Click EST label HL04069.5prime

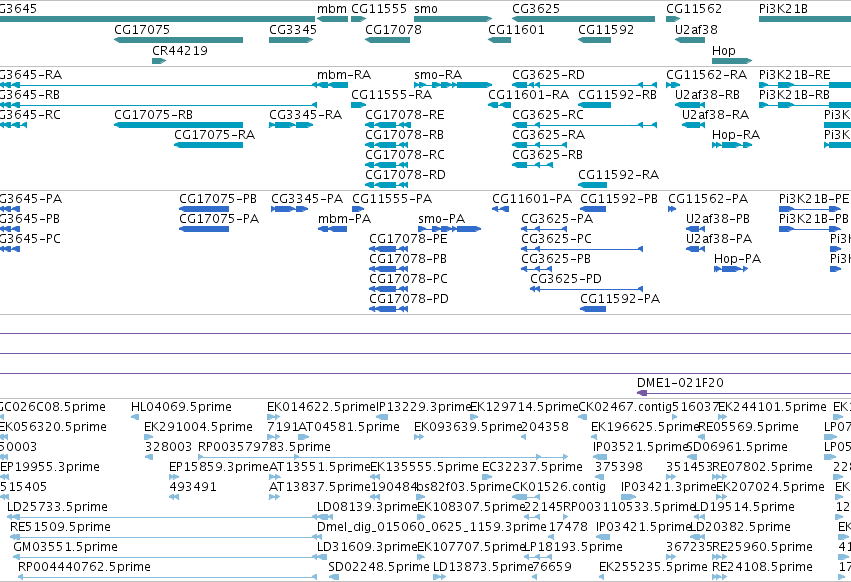point(181,407)
